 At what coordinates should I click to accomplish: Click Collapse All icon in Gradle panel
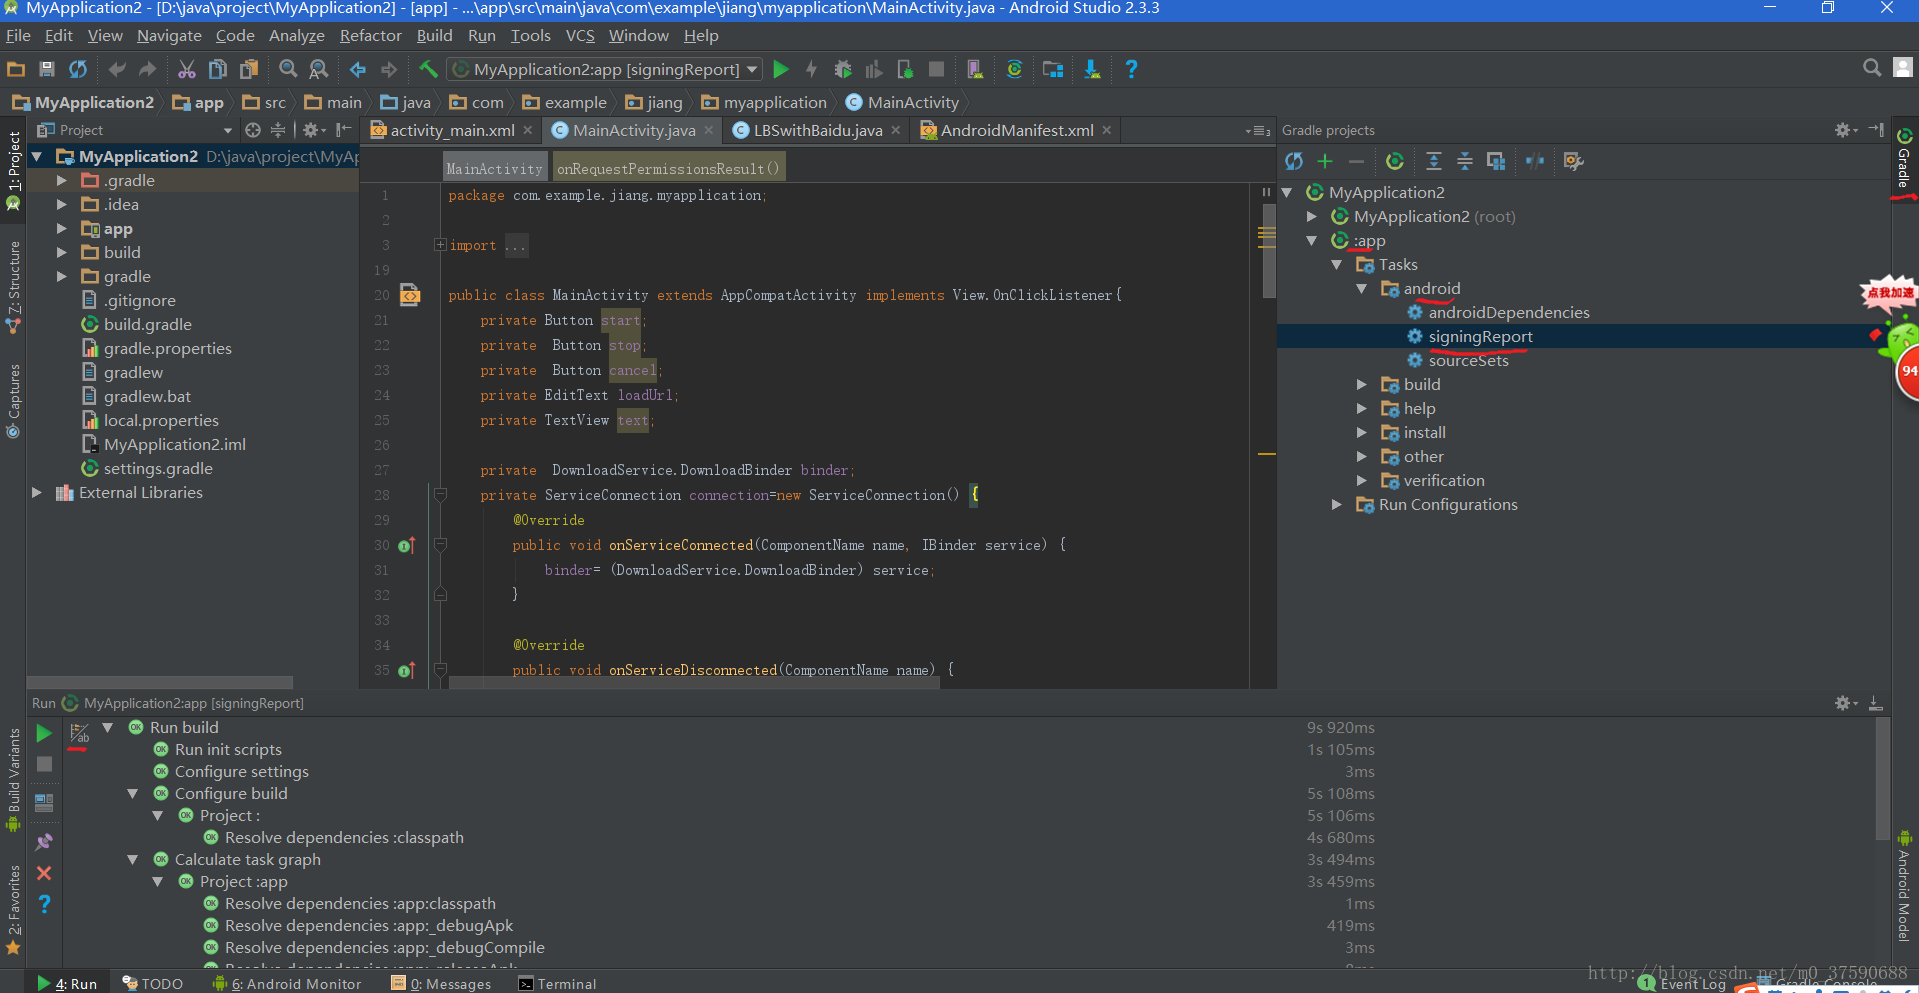coord(1465,161)
